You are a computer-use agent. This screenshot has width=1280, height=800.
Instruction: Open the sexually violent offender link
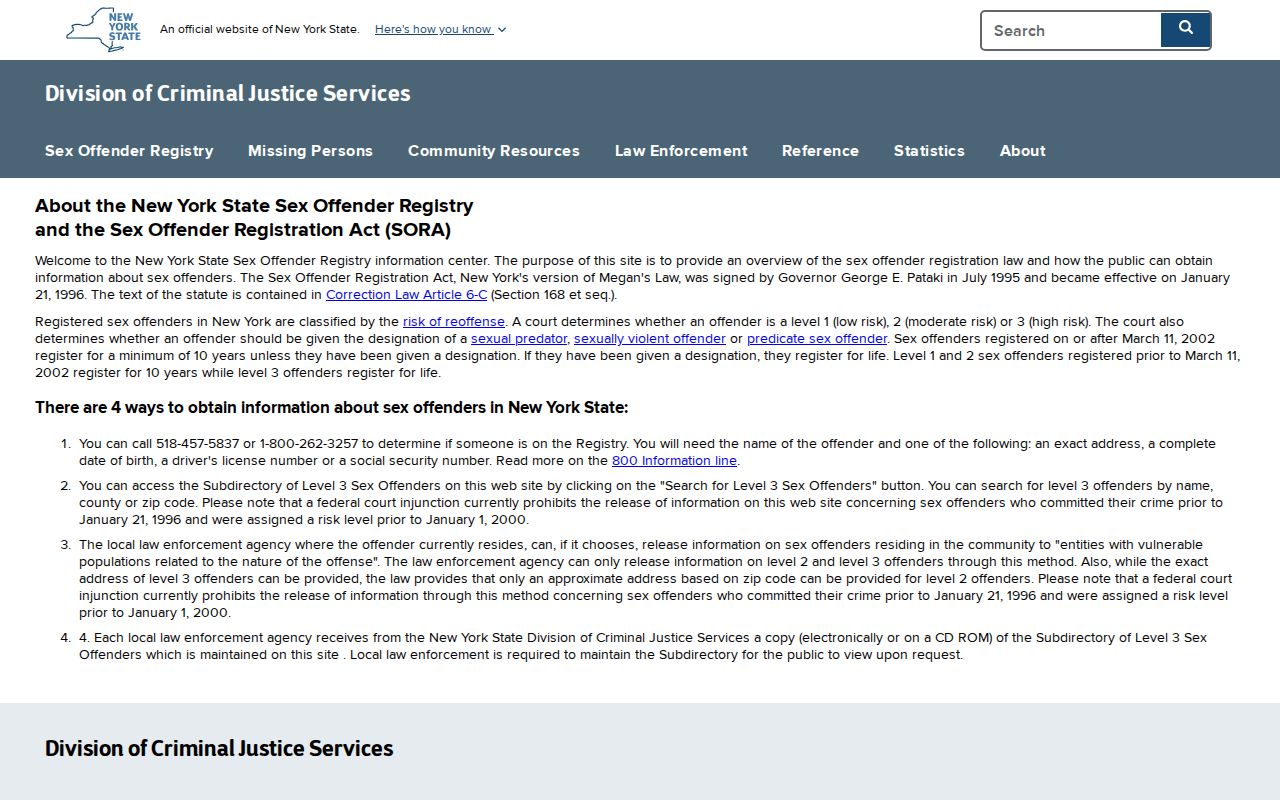tap(650, 339)
